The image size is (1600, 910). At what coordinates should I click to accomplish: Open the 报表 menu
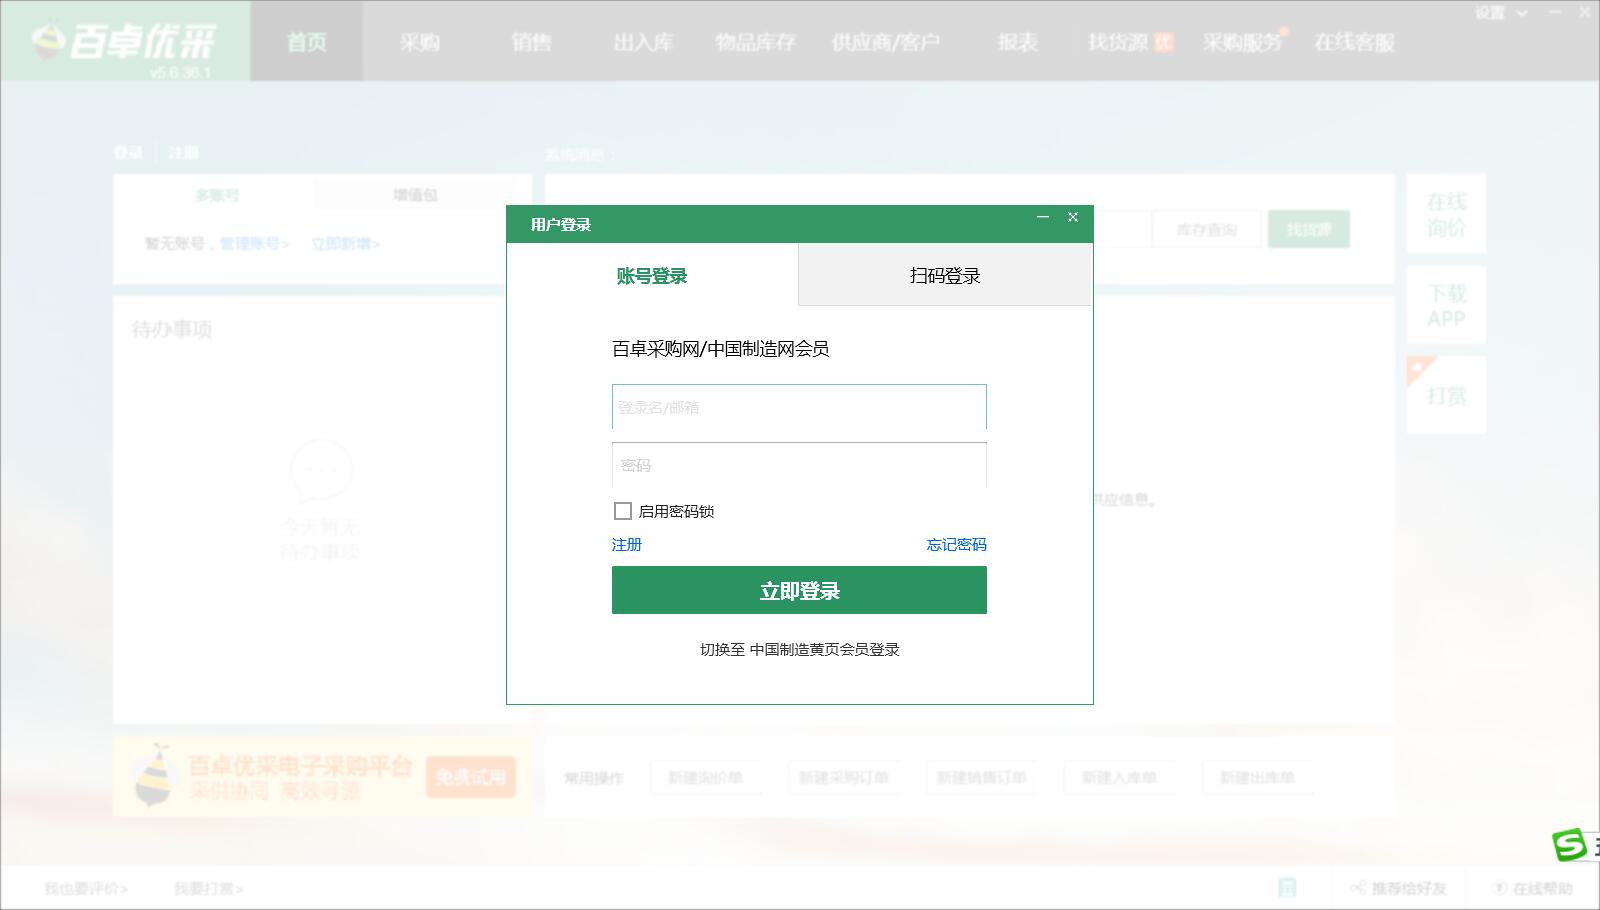1018,42
